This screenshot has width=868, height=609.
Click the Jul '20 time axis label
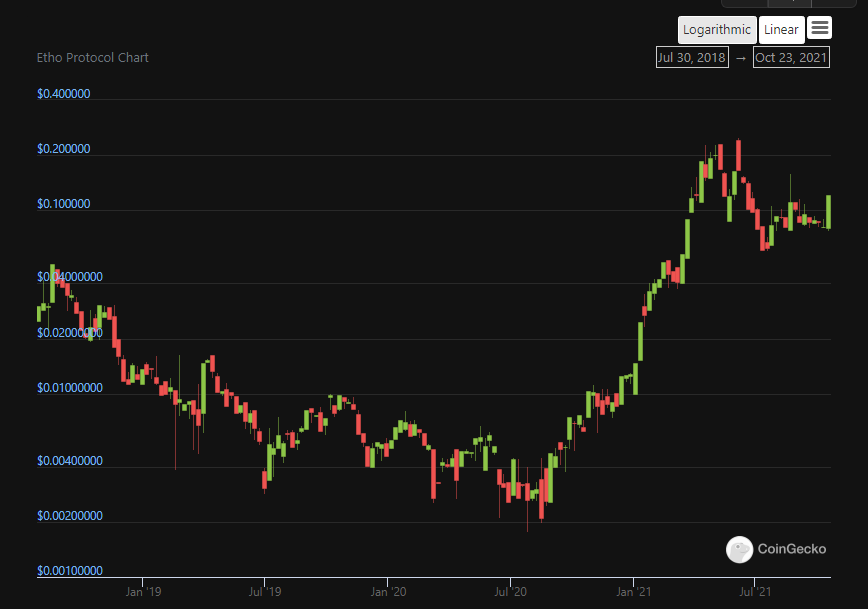pyautogui.click(x=510, y=592)
